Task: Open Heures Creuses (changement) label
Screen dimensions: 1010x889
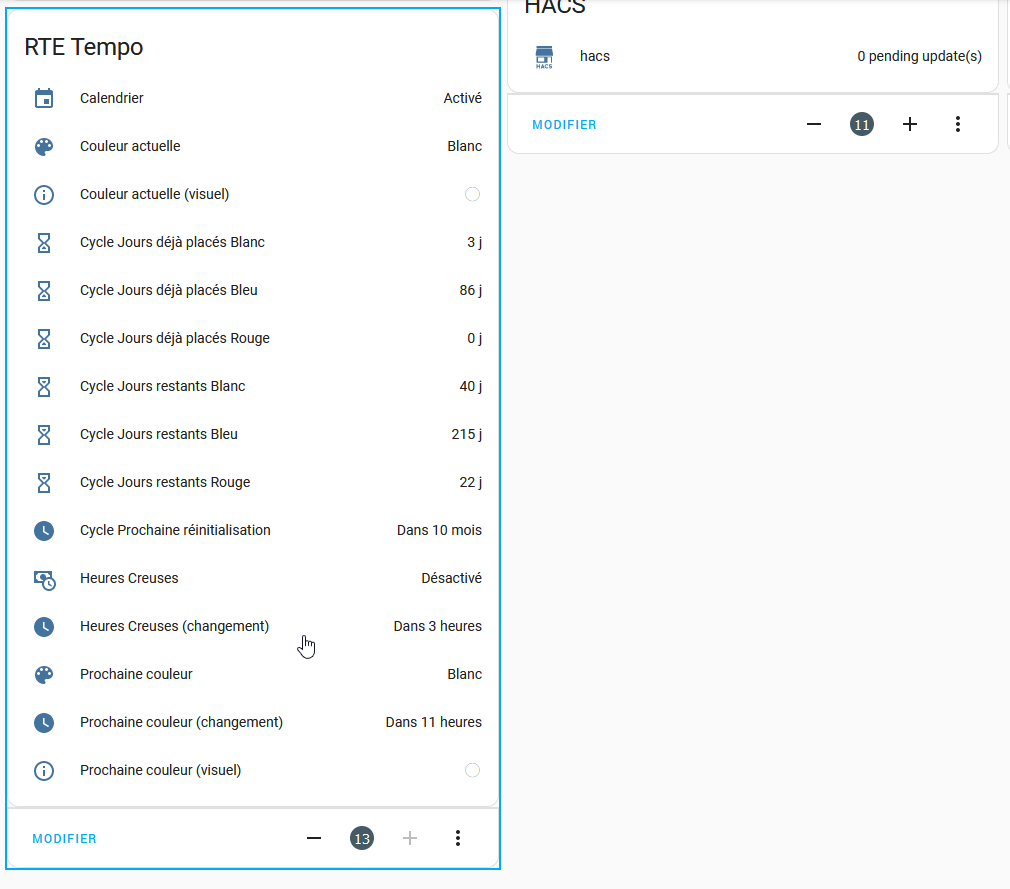Action: [175, 626]
